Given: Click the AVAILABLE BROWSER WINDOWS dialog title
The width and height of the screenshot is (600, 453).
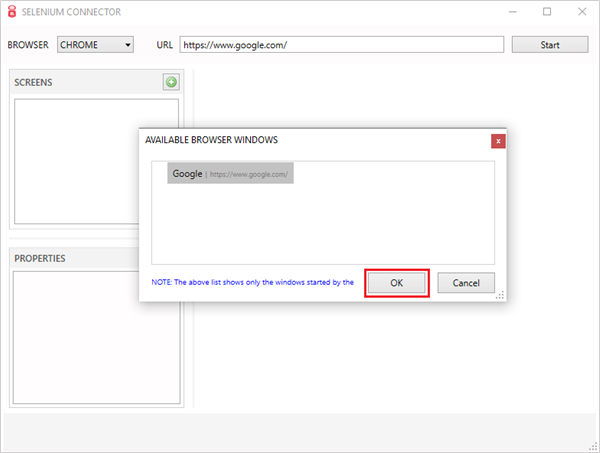Looking at the screenshot, I should pyautogui.click(x=211, y=140).
